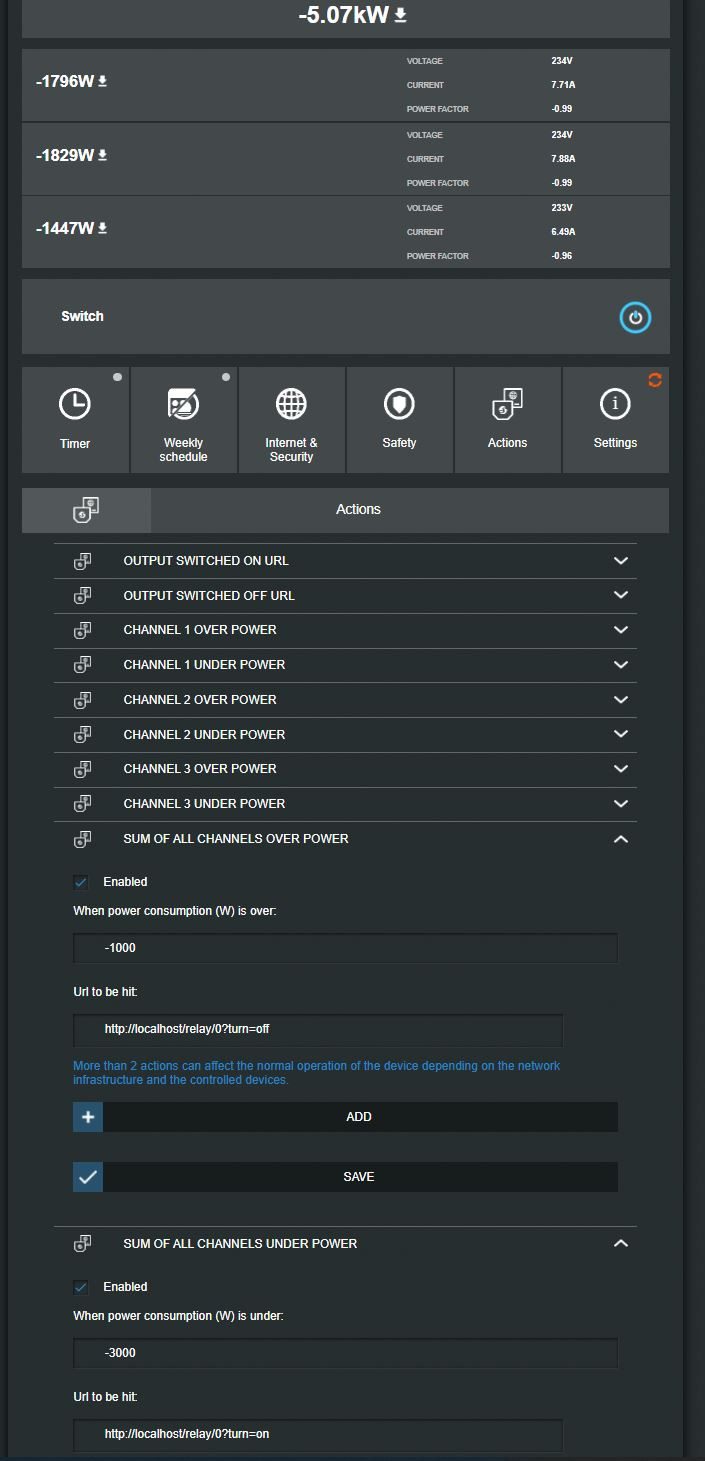Uncheck Enabled under Sum Under Power
Viewport: 705px width, 1461px height.
(81, 1287)
